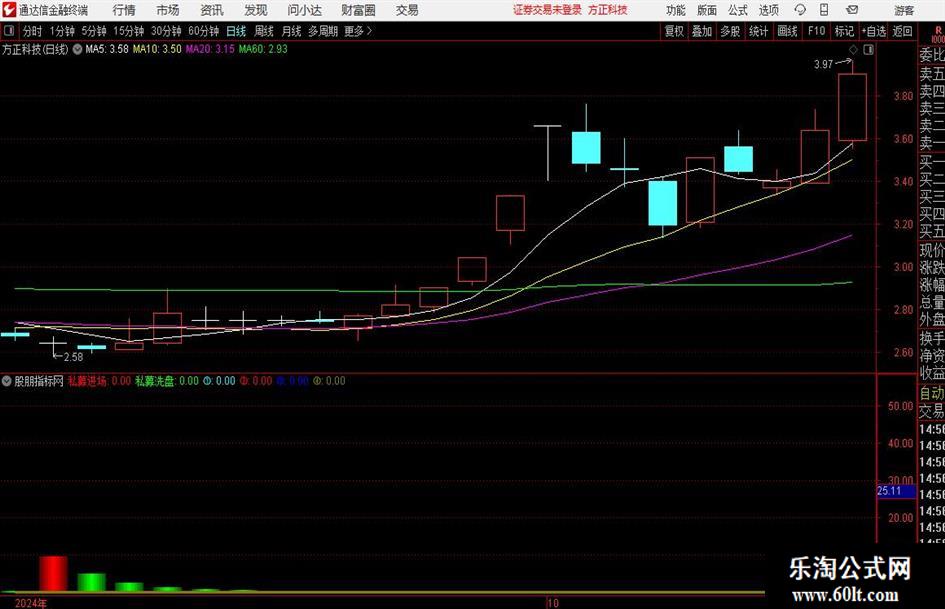The image size is (945, 609).
Task: Click the 2.58 low price label
Action: coord(74,357)
